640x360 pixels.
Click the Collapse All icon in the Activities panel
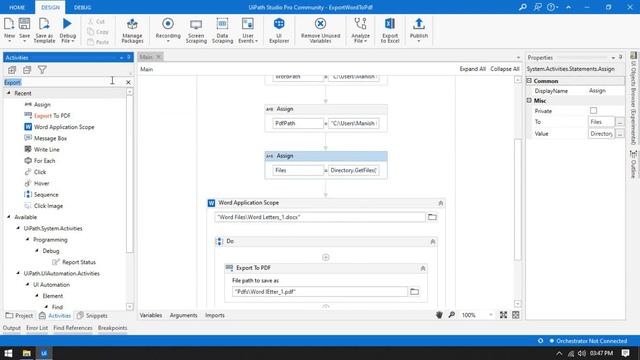tap(27, 70)
